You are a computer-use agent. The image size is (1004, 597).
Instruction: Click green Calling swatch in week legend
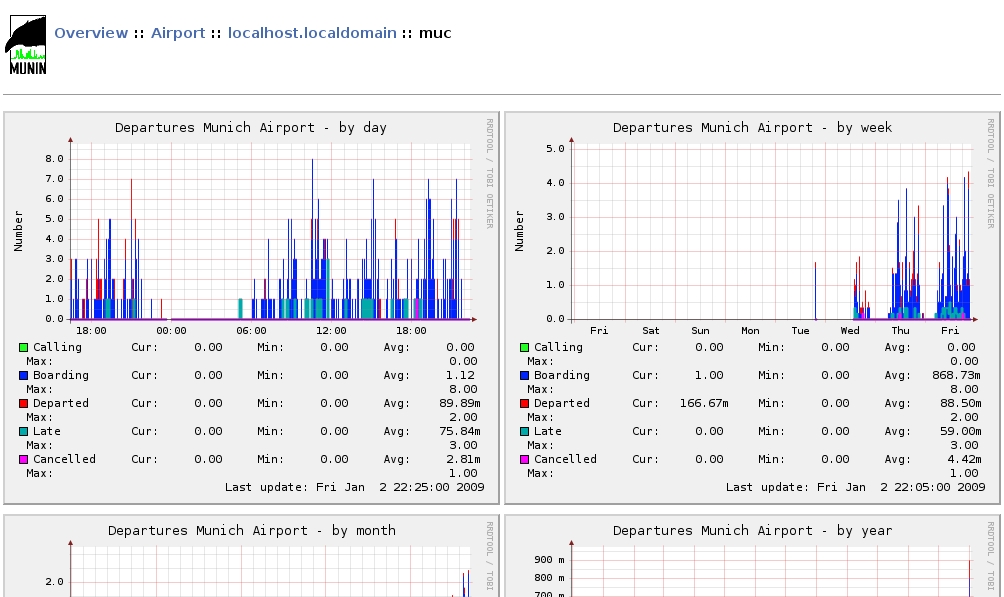pos(524,348)
